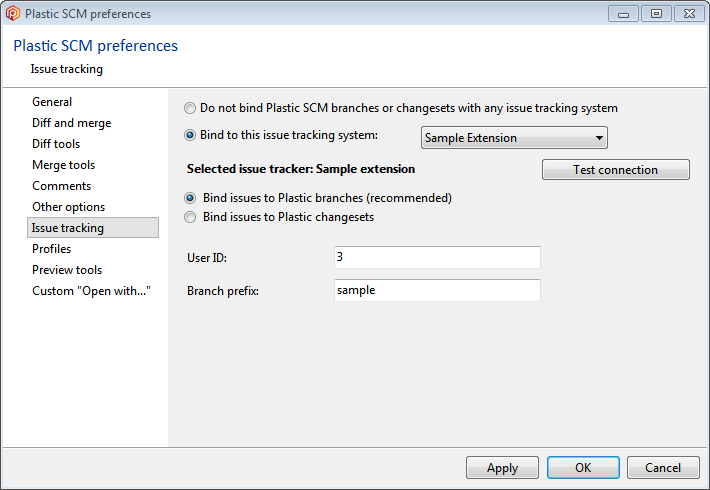This screenshot has height=490, width=710.
Task: Maximize the preferences window
Action: coord(656,14)
